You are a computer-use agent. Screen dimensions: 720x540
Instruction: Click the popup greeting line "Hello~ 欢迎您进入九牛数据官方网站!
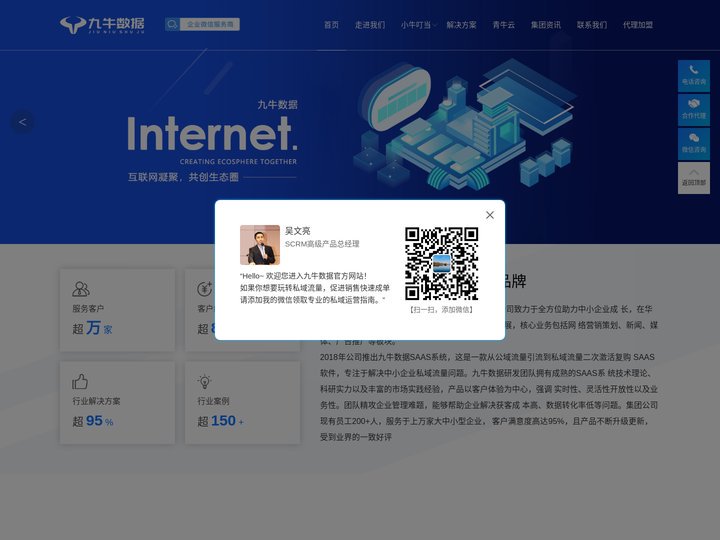pyautogui.click(x=303, y=276)
